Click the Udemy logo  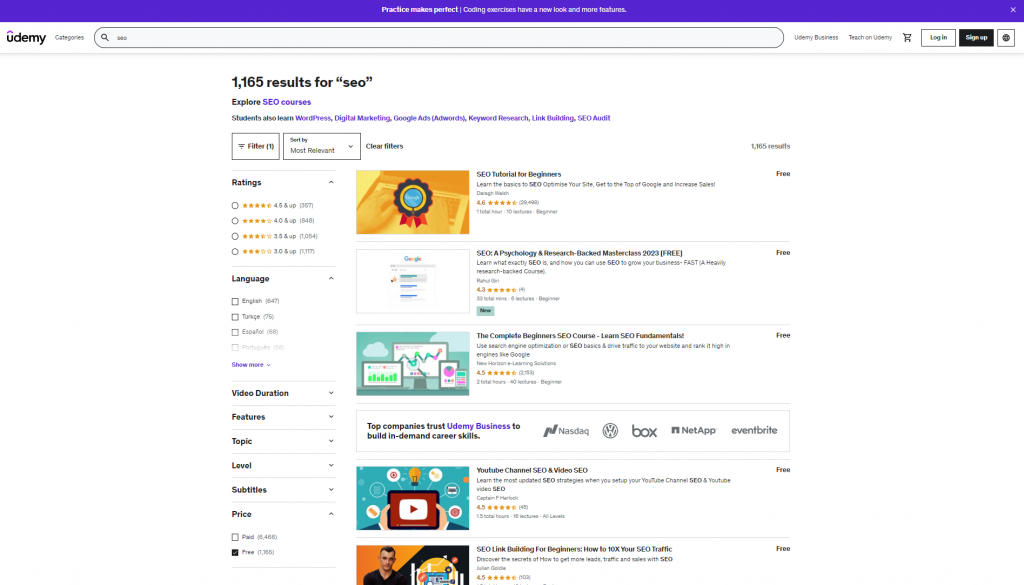[26, 37]
